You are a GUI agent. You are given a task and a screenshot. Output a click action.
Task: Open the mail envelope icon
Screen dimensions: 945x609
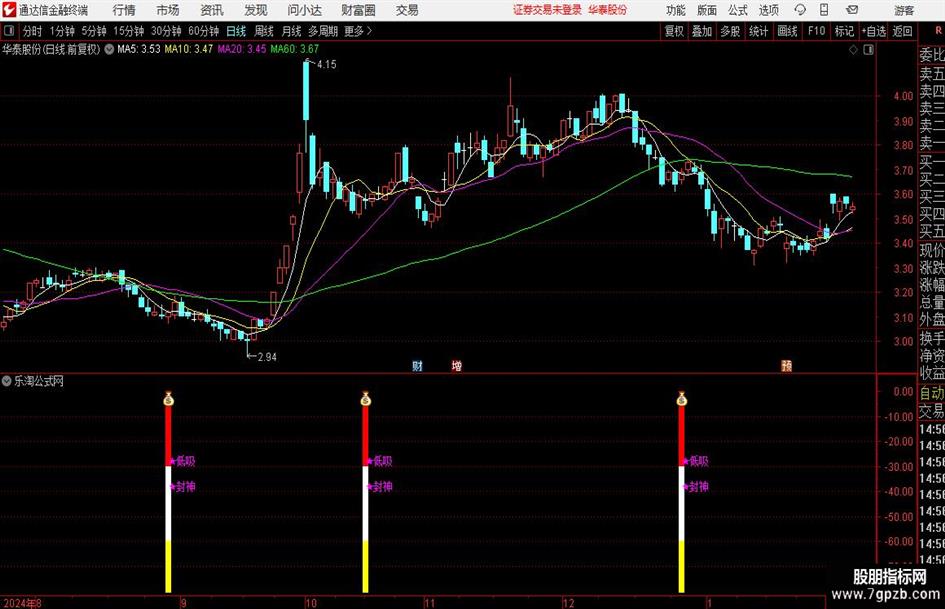[852, 10]
